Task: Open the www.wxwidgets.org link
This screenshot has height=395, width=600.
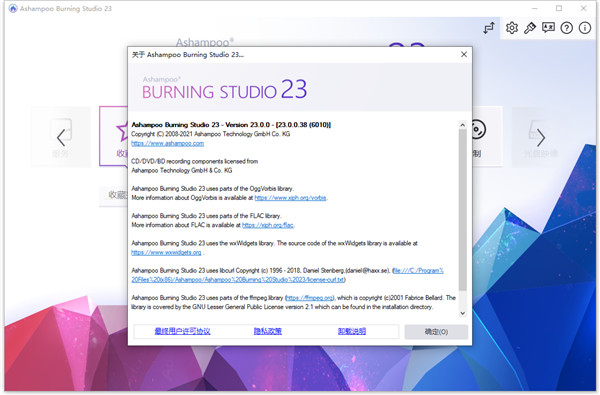Action: tap(166, 253)
